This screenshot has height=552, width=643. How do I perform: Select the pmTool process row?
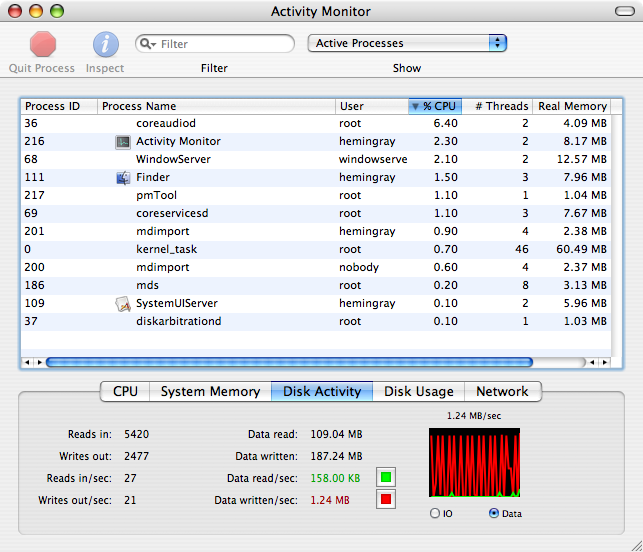pos(316,196)
